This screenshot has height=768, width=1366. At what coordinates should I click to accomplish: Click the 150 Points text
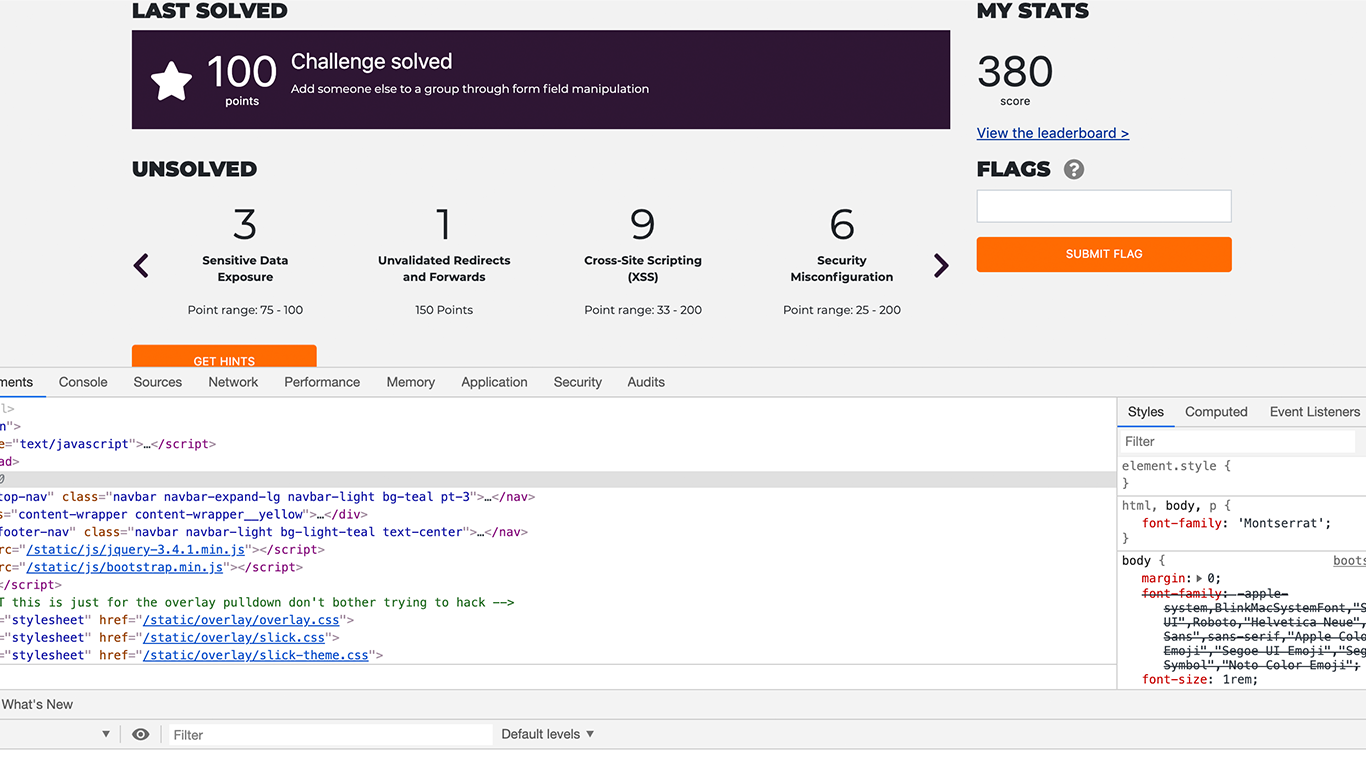[444, 310]
